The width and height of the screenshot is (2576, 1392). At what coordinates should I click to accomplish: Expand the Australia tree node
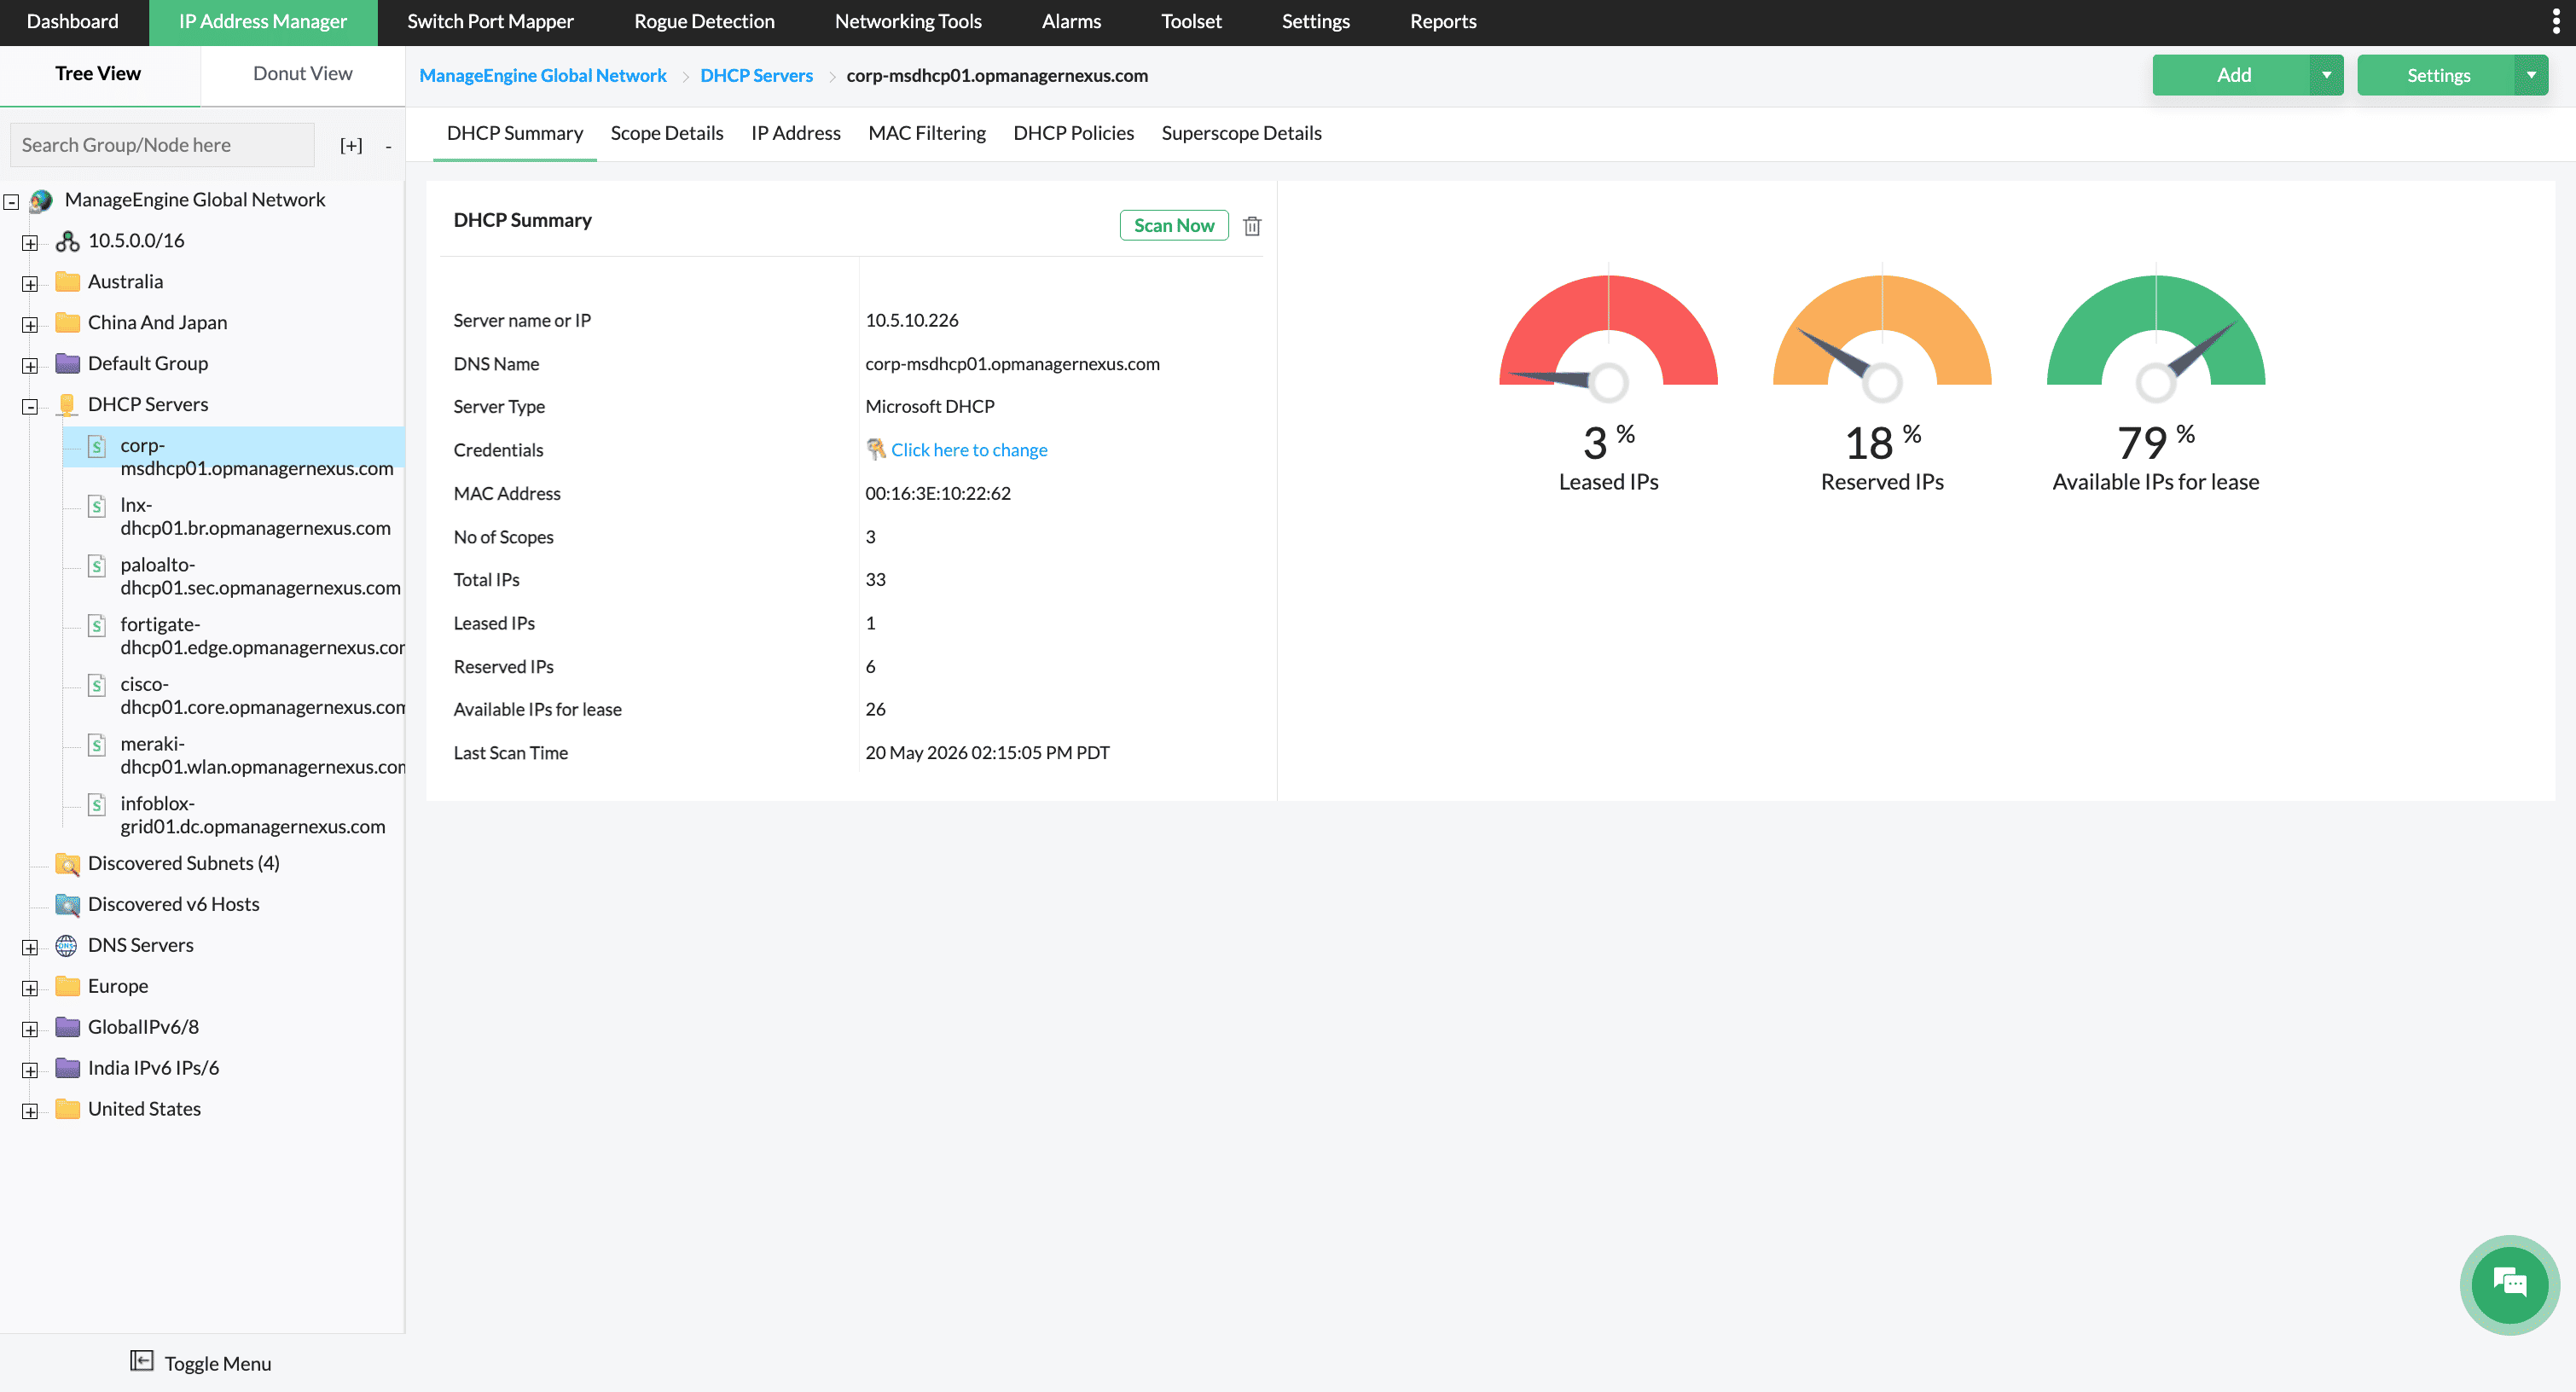30,284
